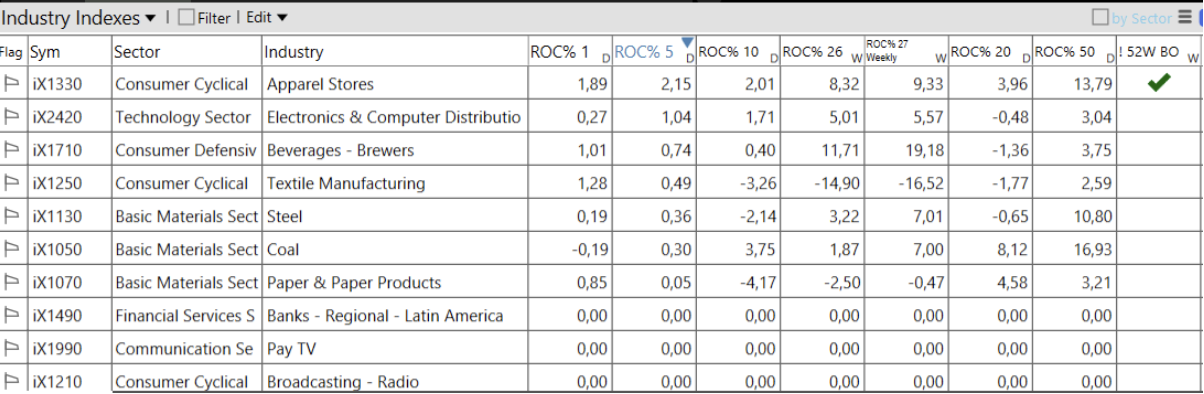Screen dimensions: 1204x394
Task: Toggle flag for iX1710 Beverages - Brewers
Action: [12, 150]
